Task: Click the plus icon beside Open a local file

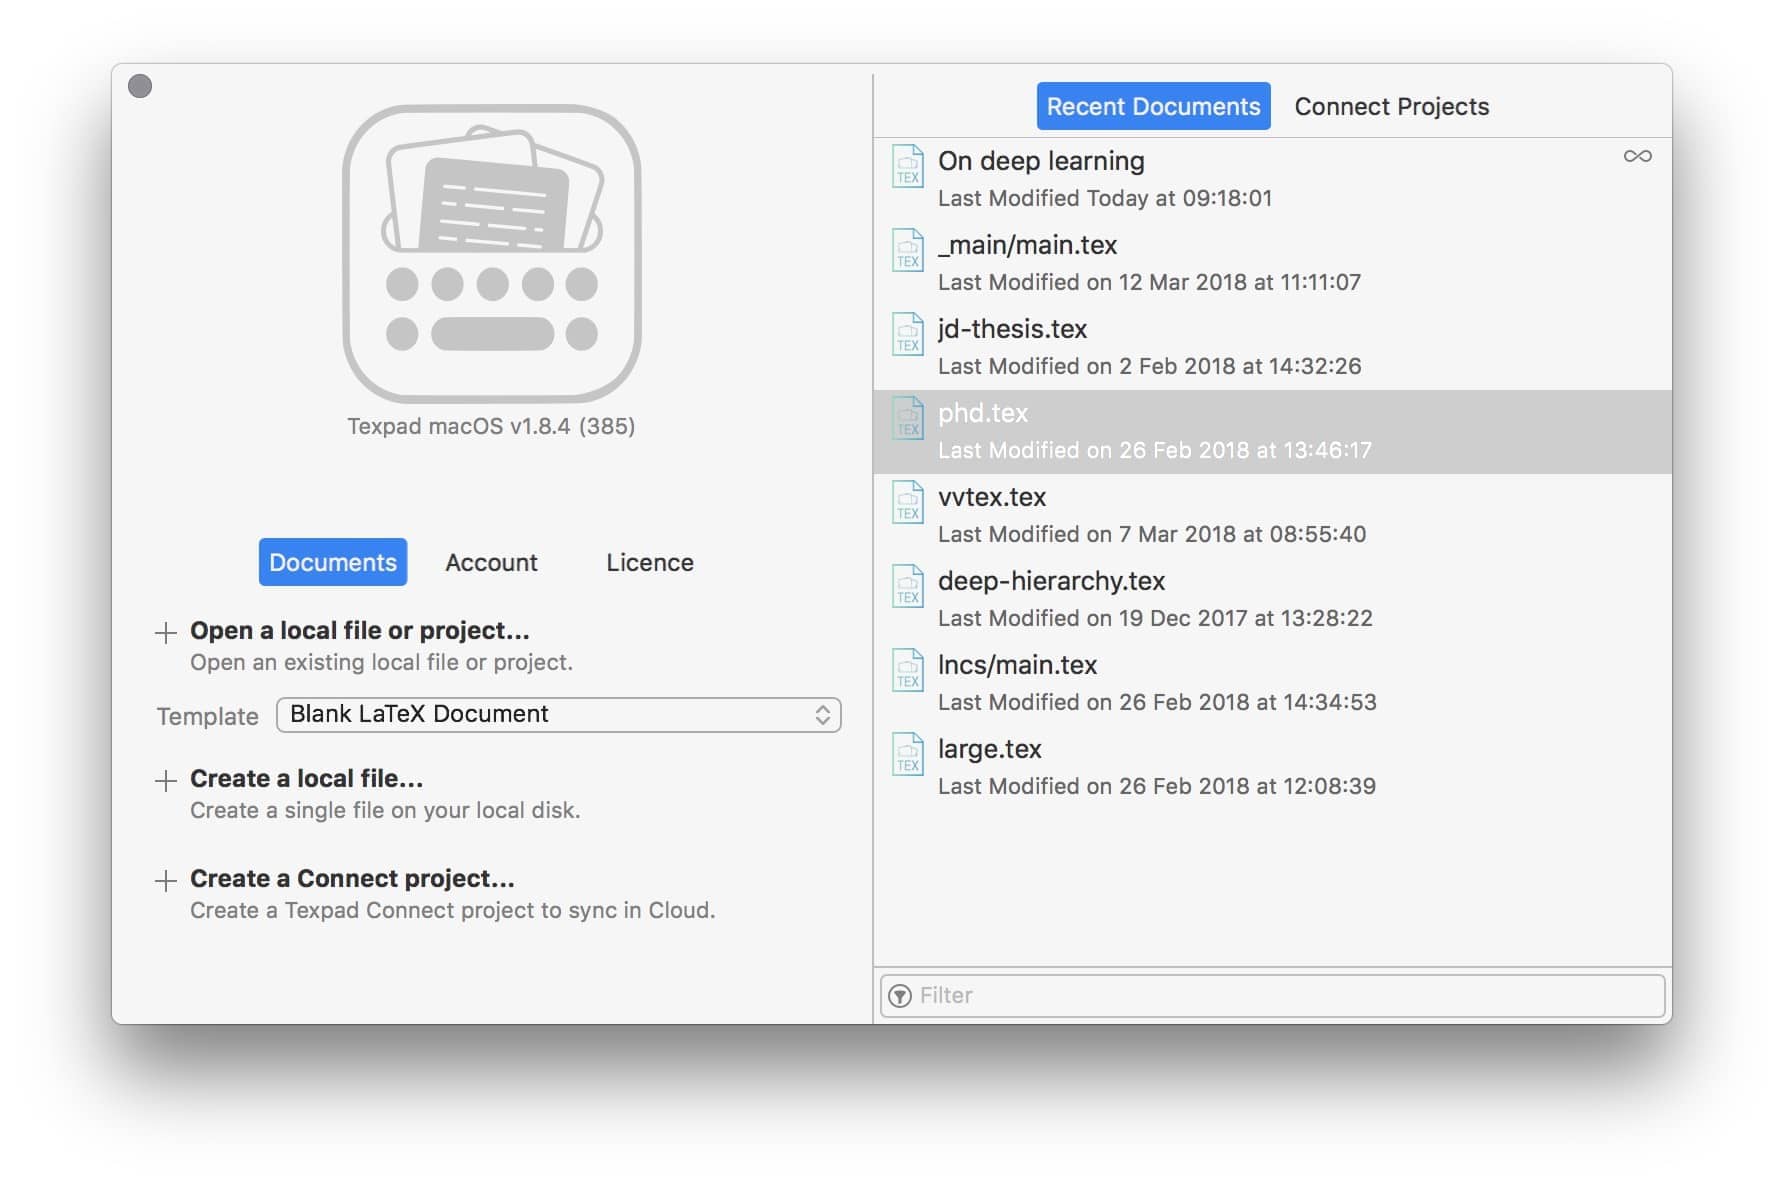Action: click(166, 632)
